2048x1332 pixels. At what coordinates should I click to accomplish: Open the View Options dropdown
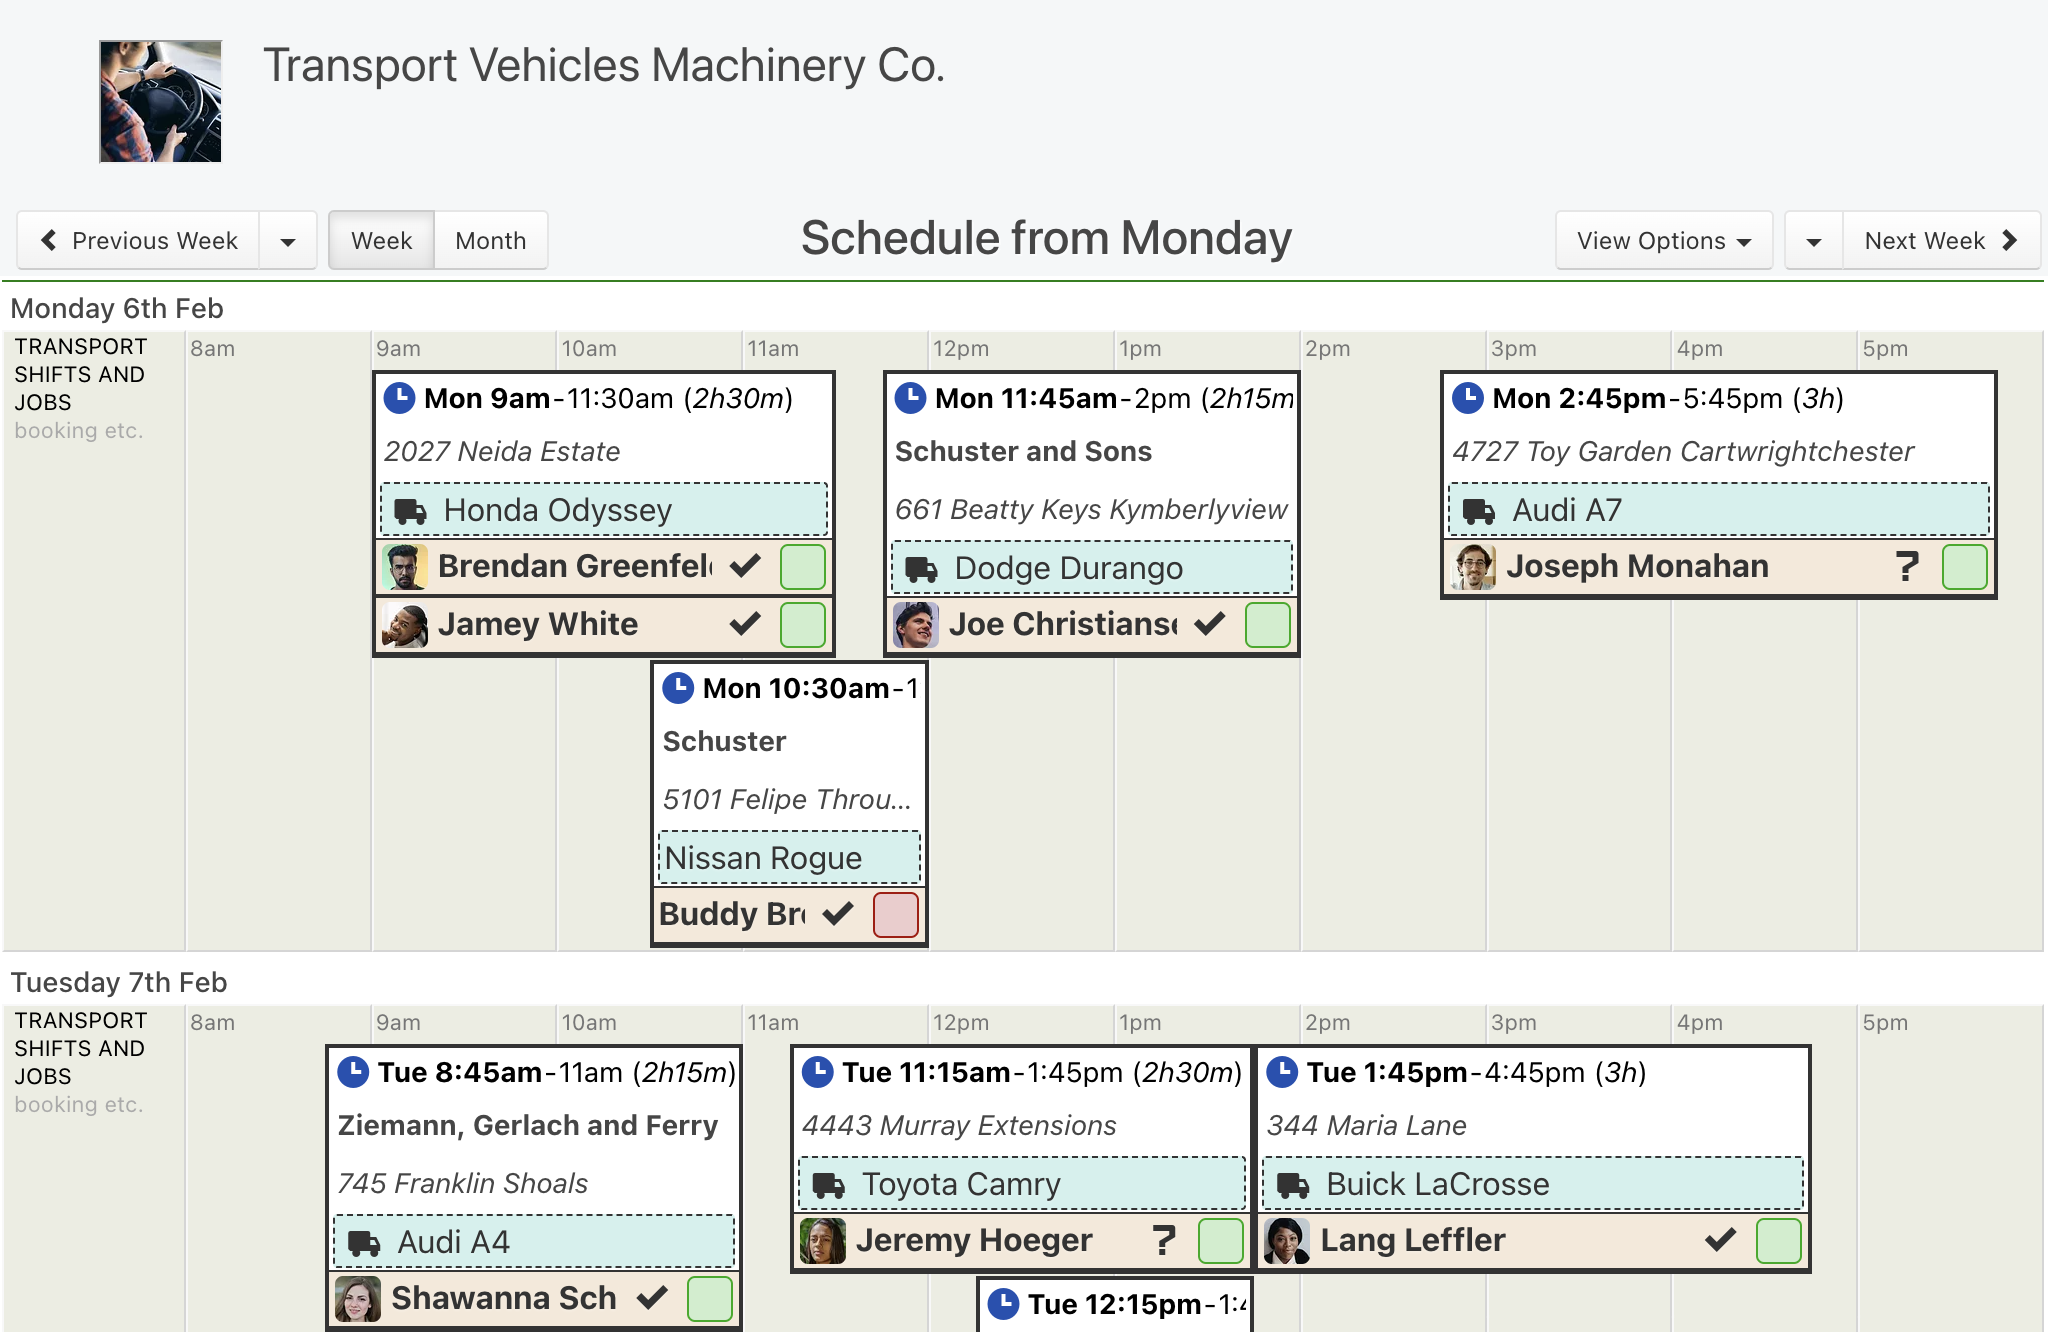coord(1664,241)
